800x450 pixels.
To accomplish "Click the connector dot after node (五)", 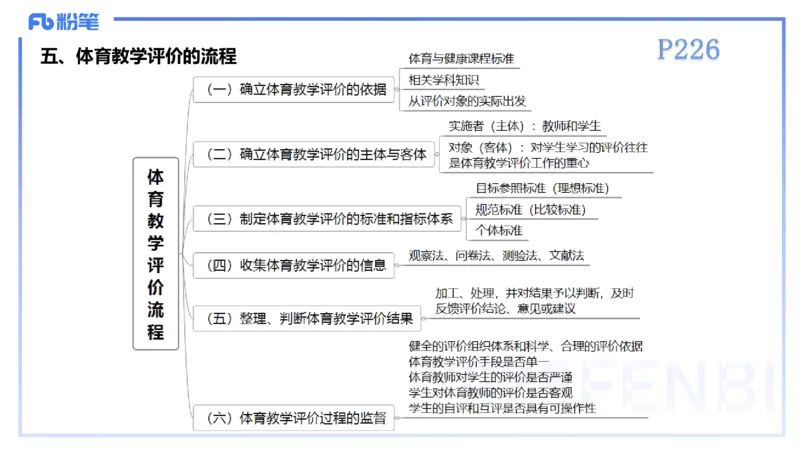I will point(423,319).
